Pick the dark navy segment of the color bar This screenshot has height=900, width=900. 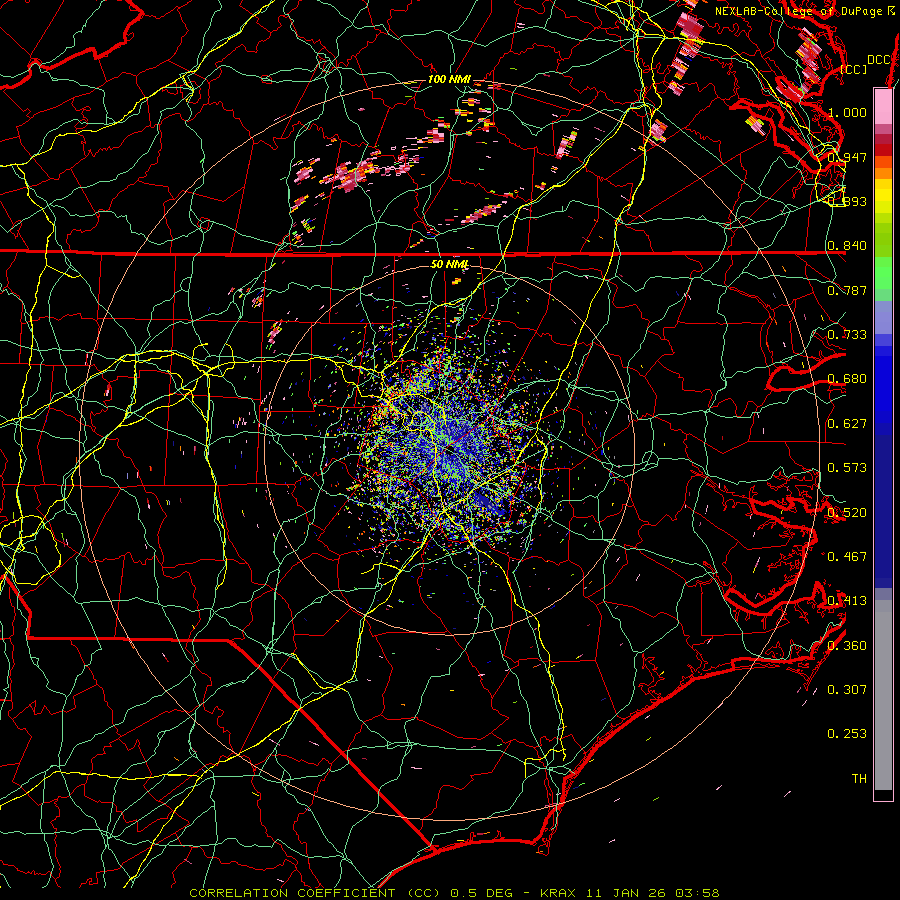point(883,505)
